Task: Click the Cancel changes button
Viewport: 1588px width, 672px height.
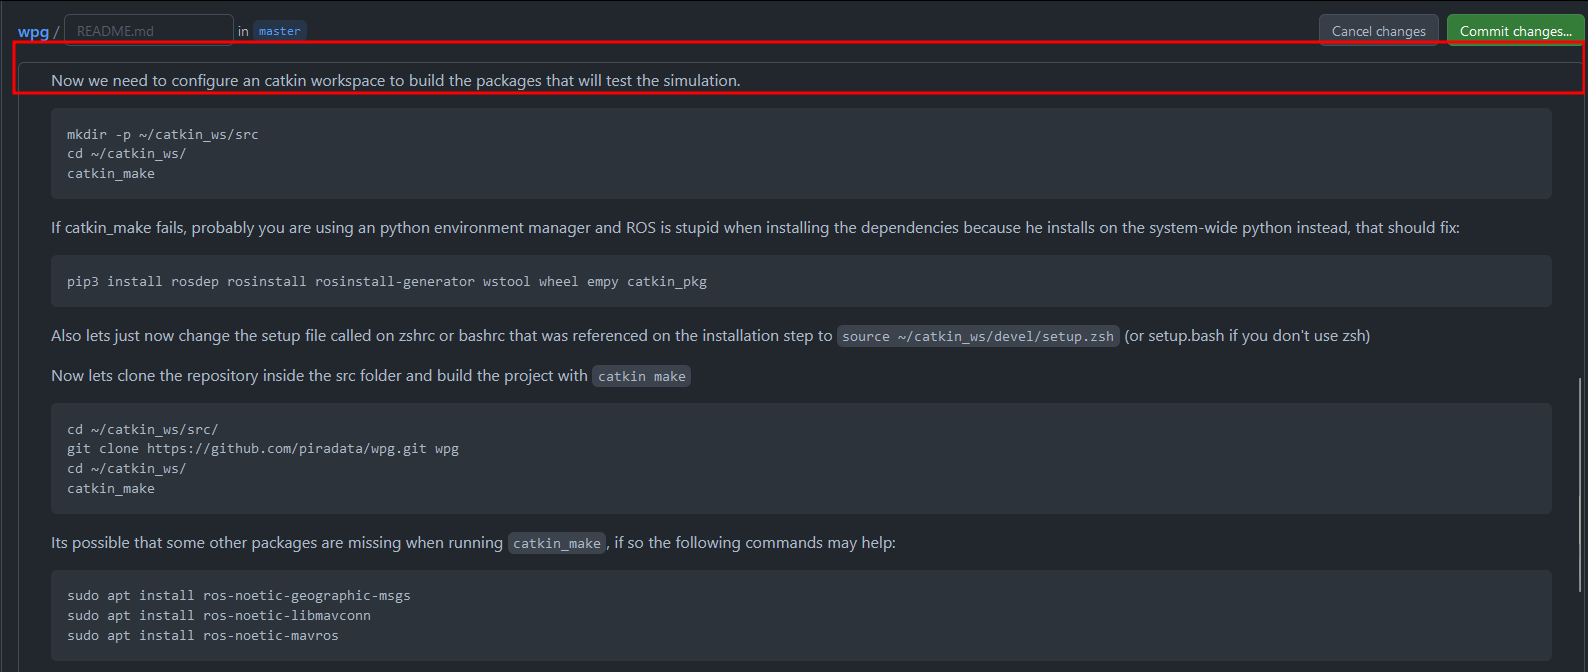Action: coord(1378,30)
